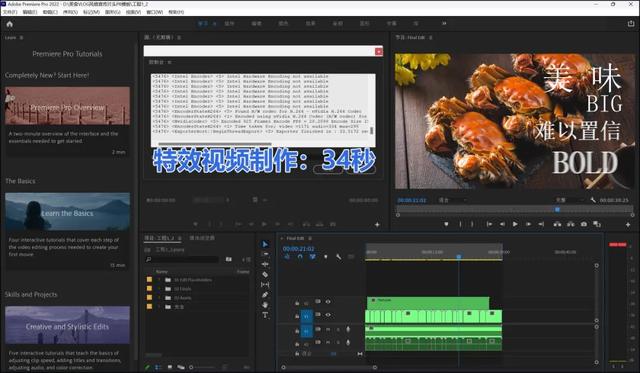
Task: Open the 编辑(E) menu
Action: tap(30, 12)
